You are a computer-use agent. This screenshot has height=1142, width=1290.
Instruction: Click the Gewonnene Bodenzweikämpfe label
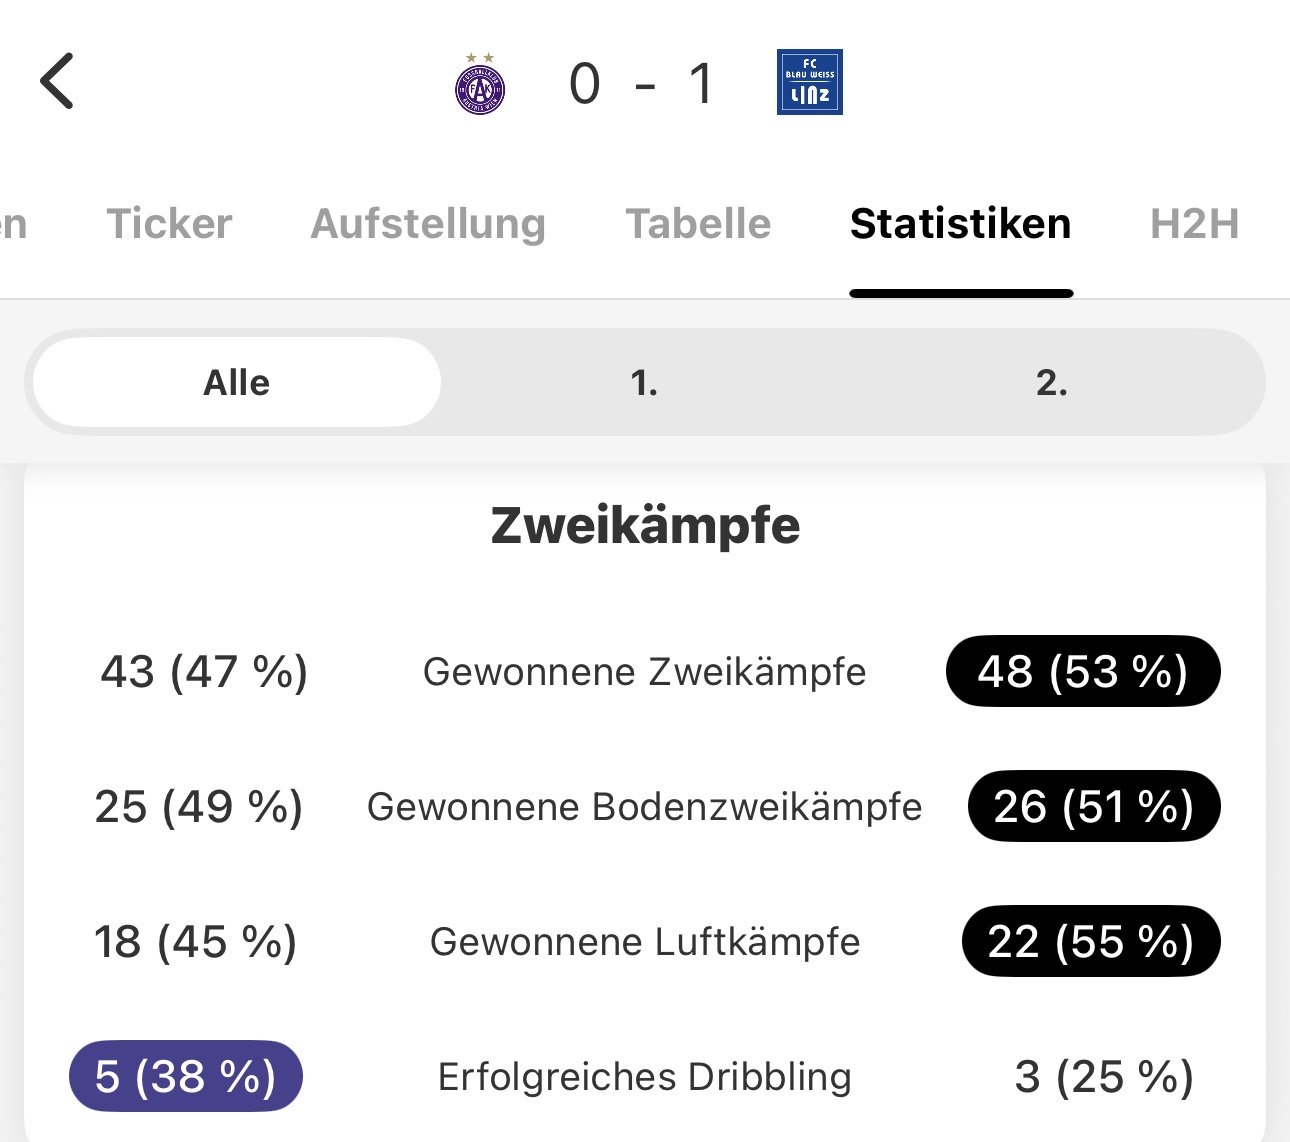644,807
